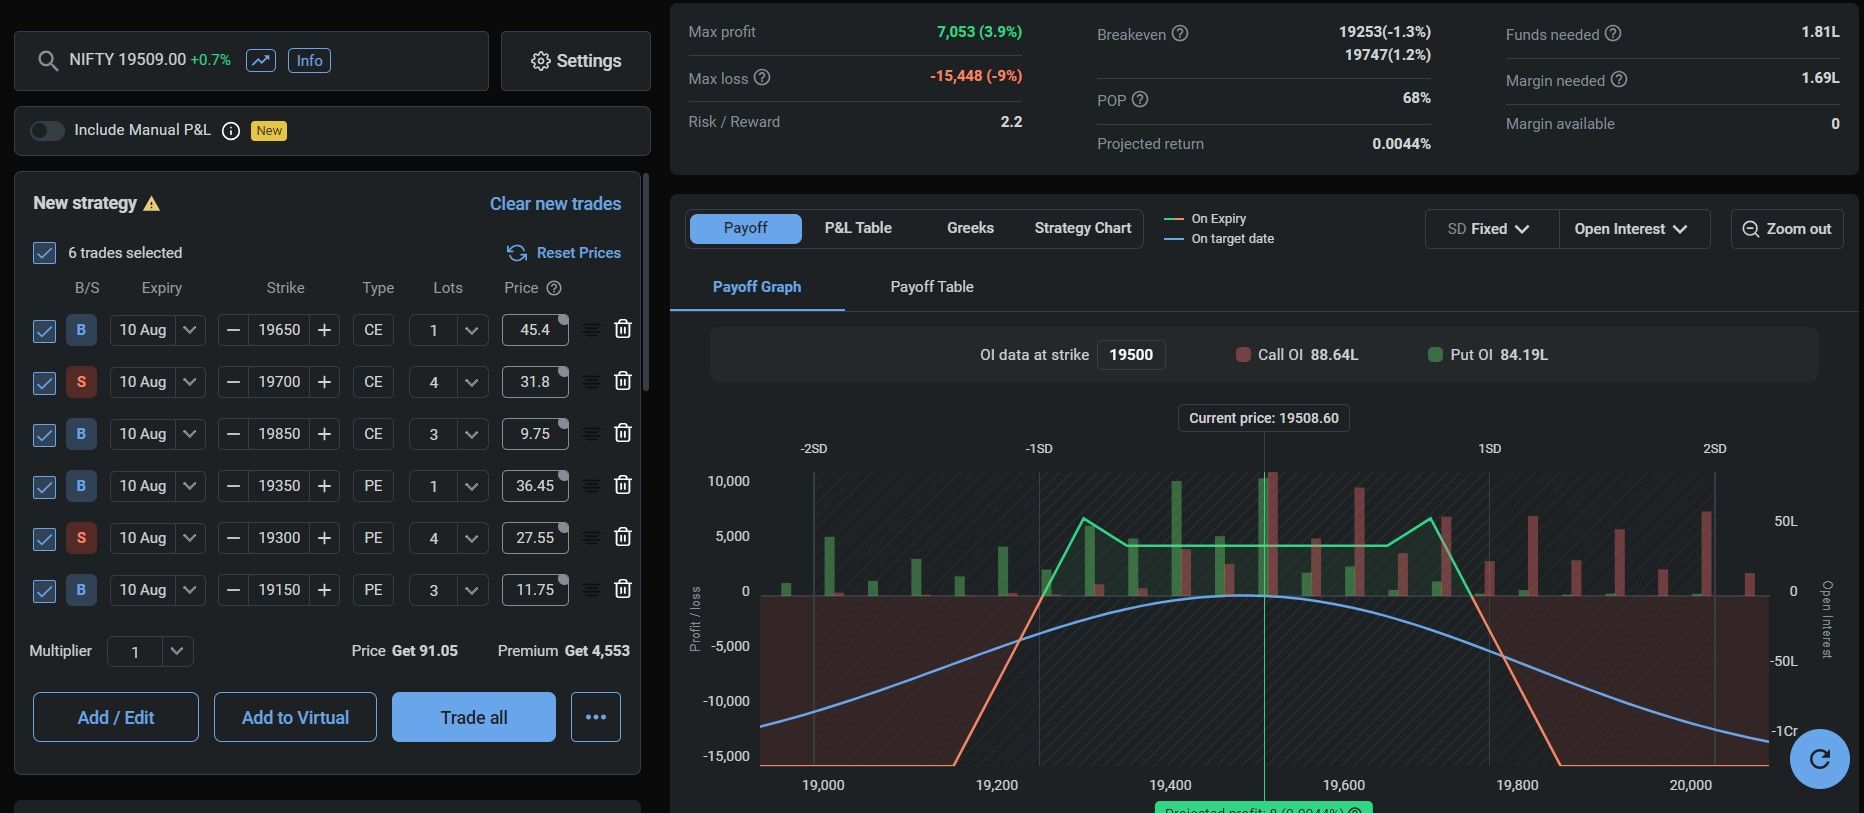Click the New strategy warning icon
The image size is (1864, 813).
coord(152,204)
